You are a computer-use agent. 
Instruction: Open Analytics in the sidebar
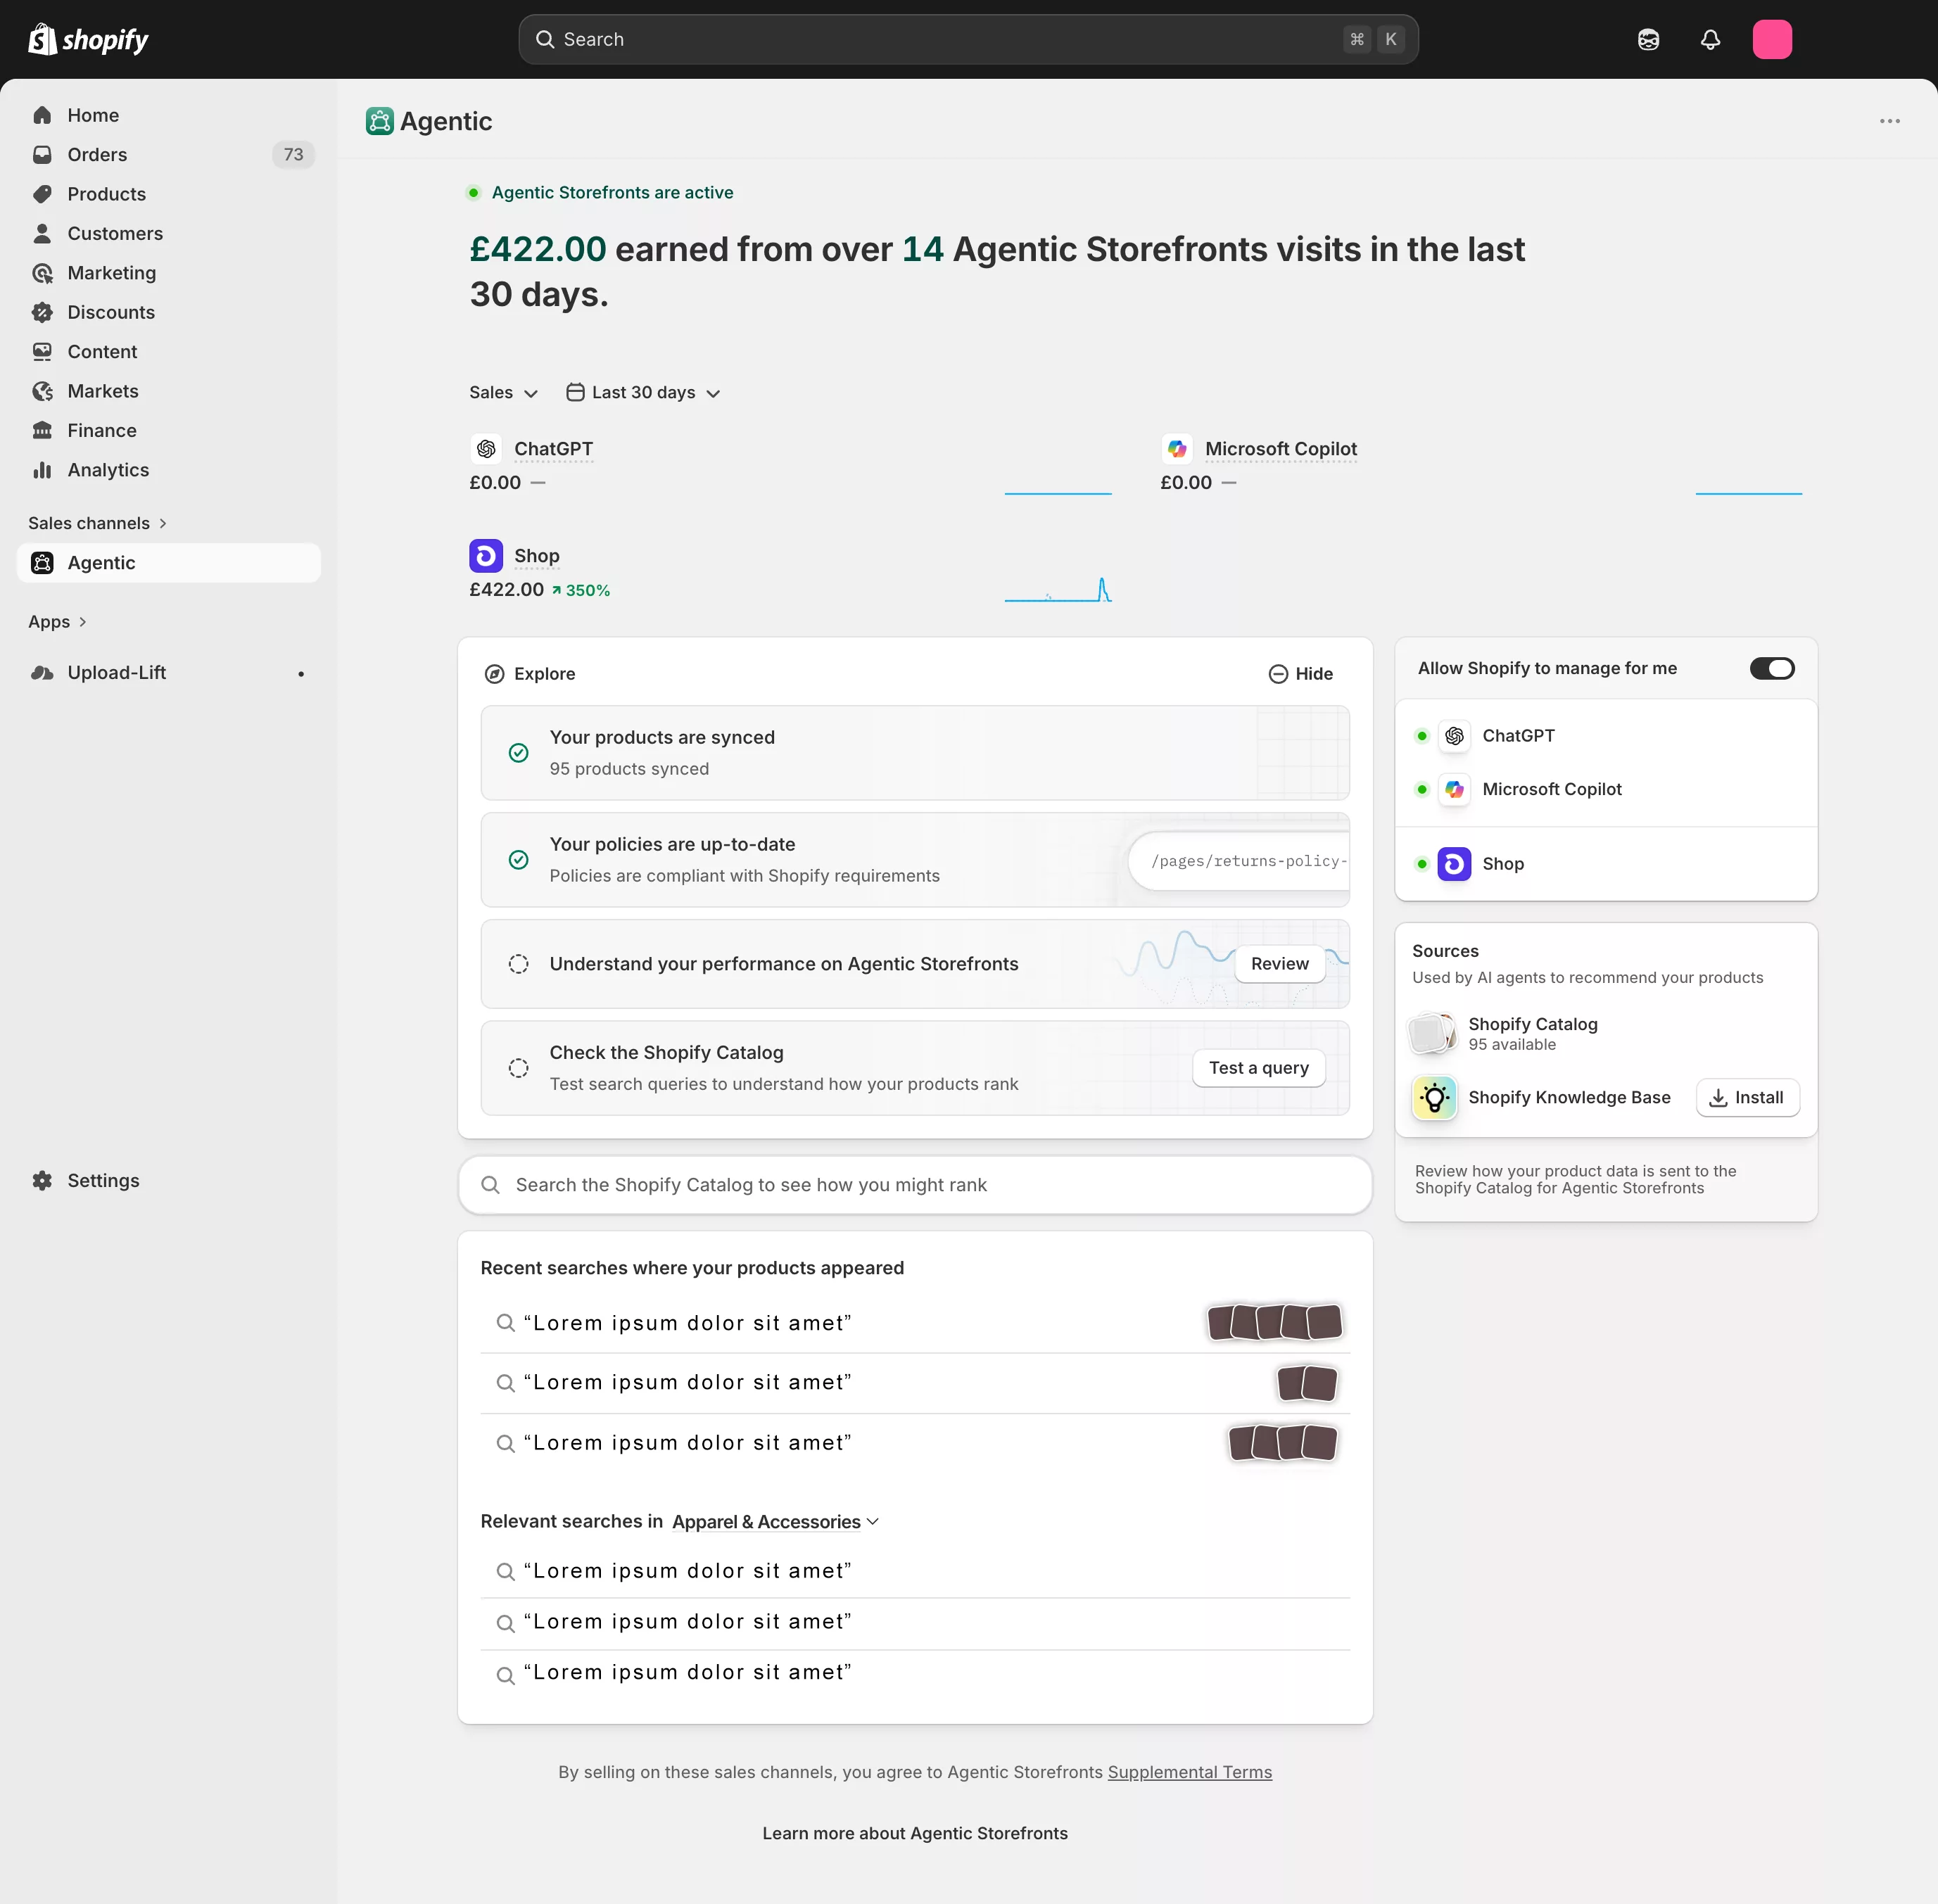[169, 470]
